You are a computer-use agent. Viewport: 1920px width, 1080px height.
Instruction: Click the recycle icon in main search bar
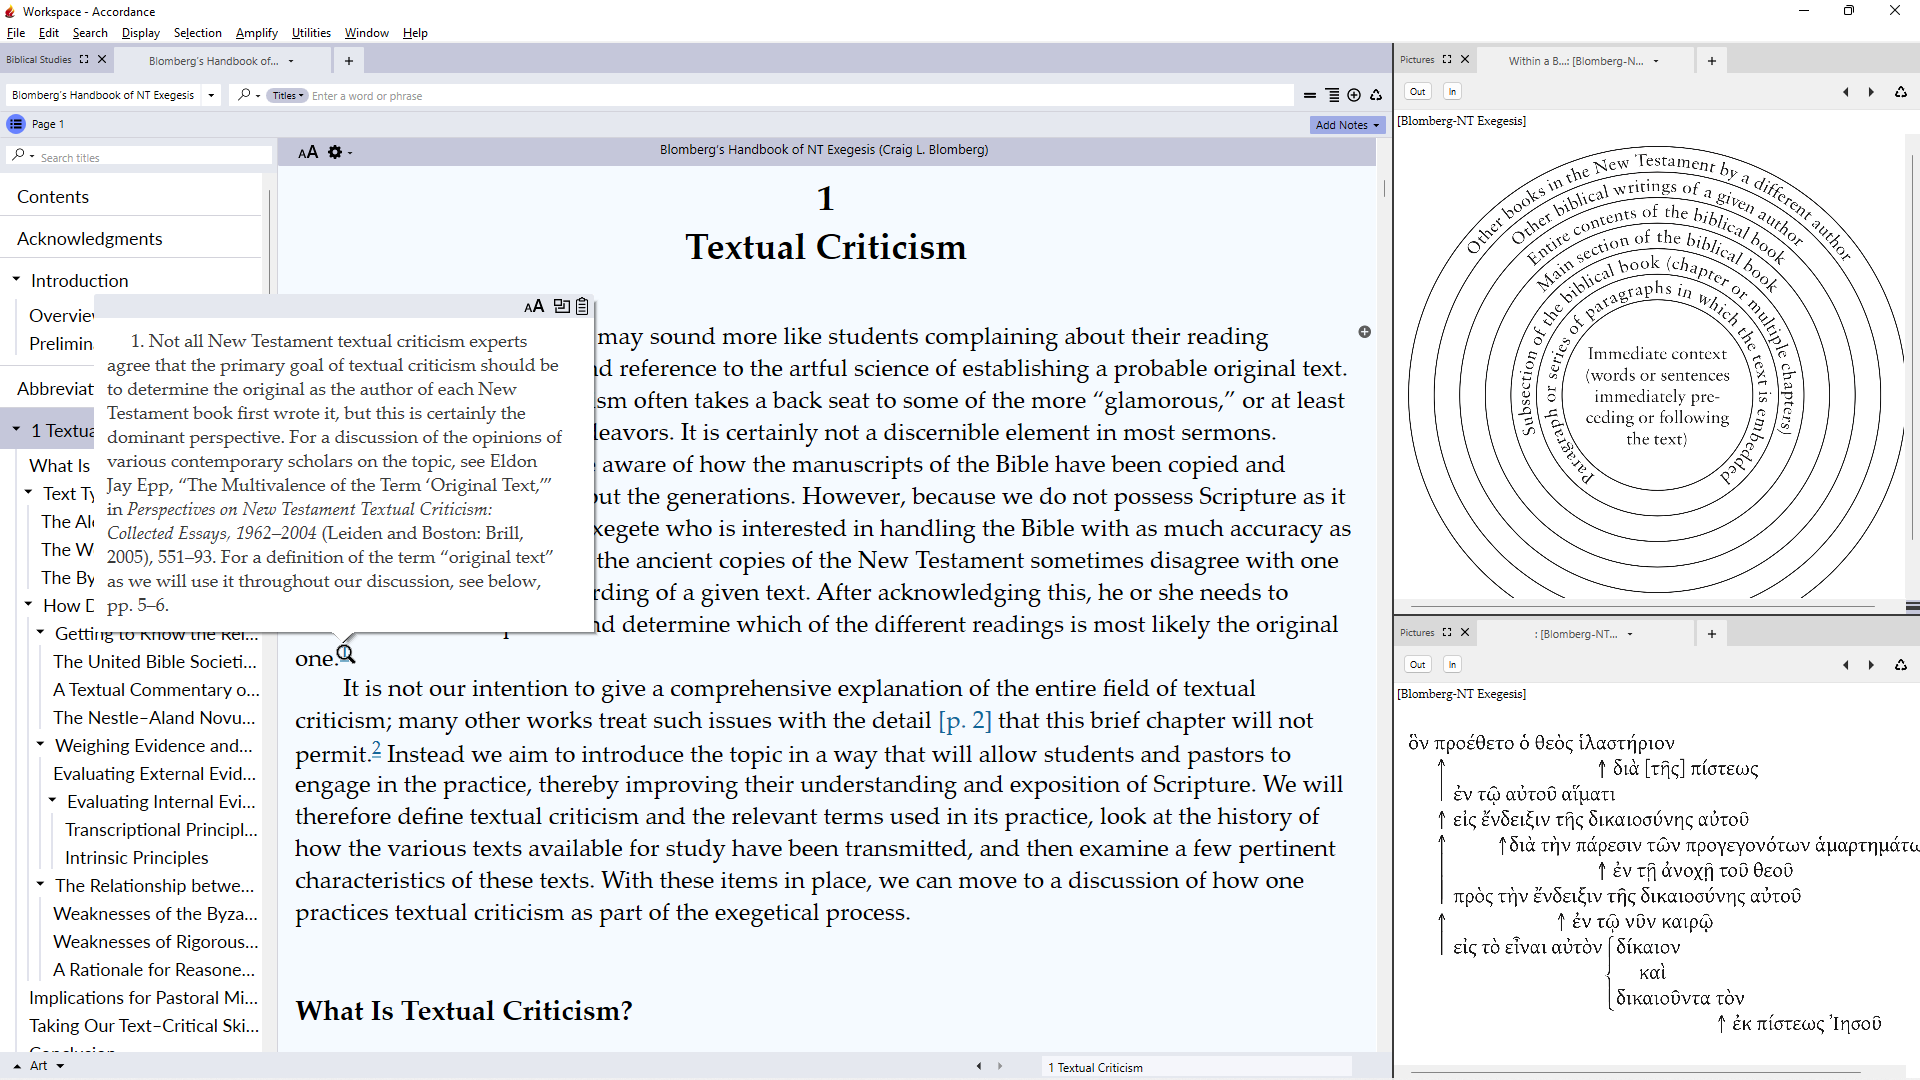point(1376,95)
